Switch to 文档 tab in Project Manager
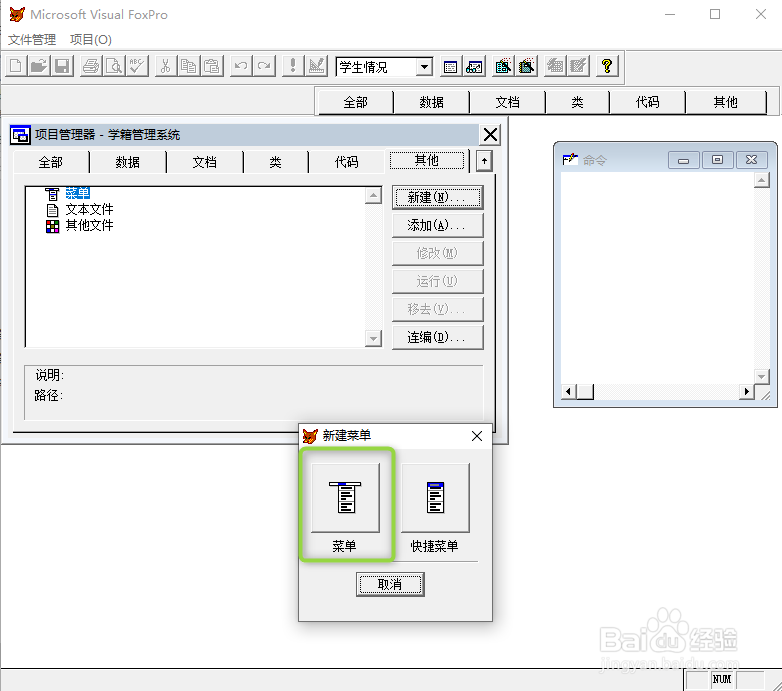782x691 pixels. coord(204,162)
